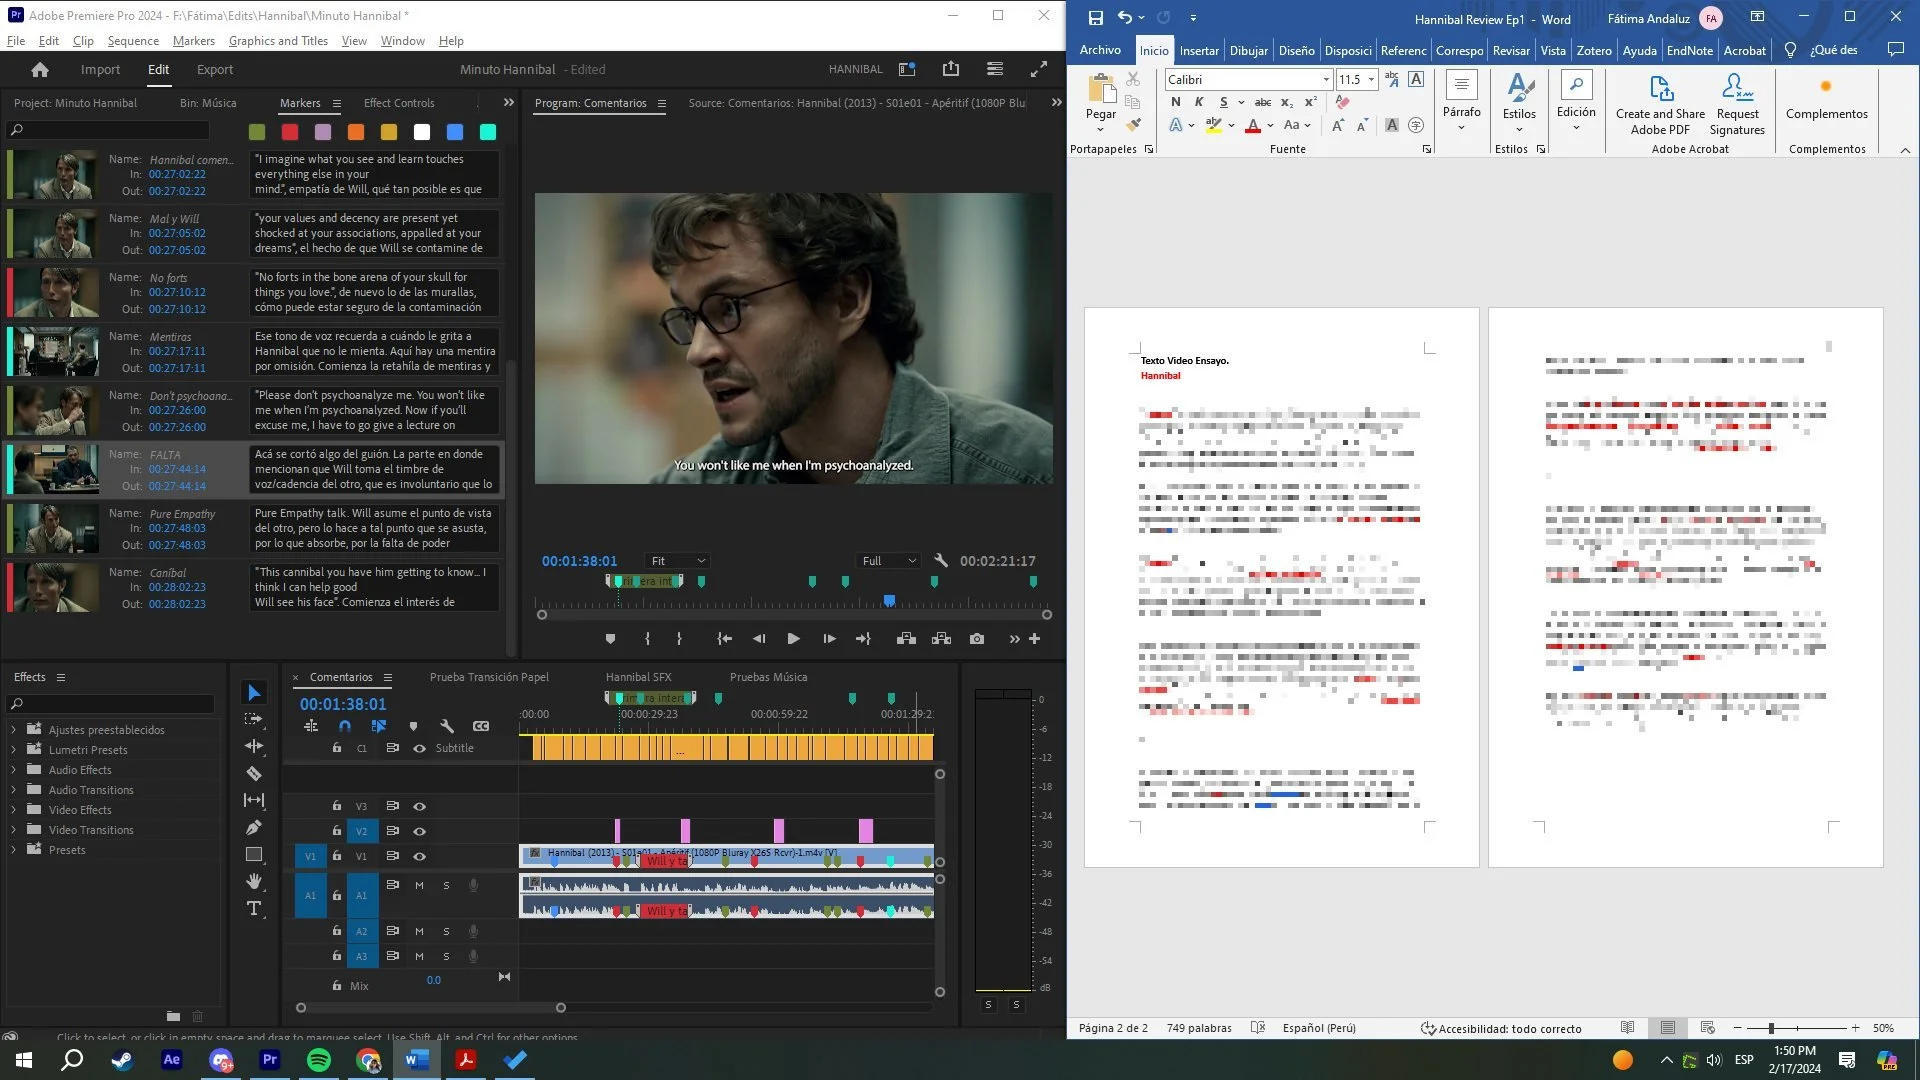Switch to the Effect Controls tab

(x=399, y=103)
